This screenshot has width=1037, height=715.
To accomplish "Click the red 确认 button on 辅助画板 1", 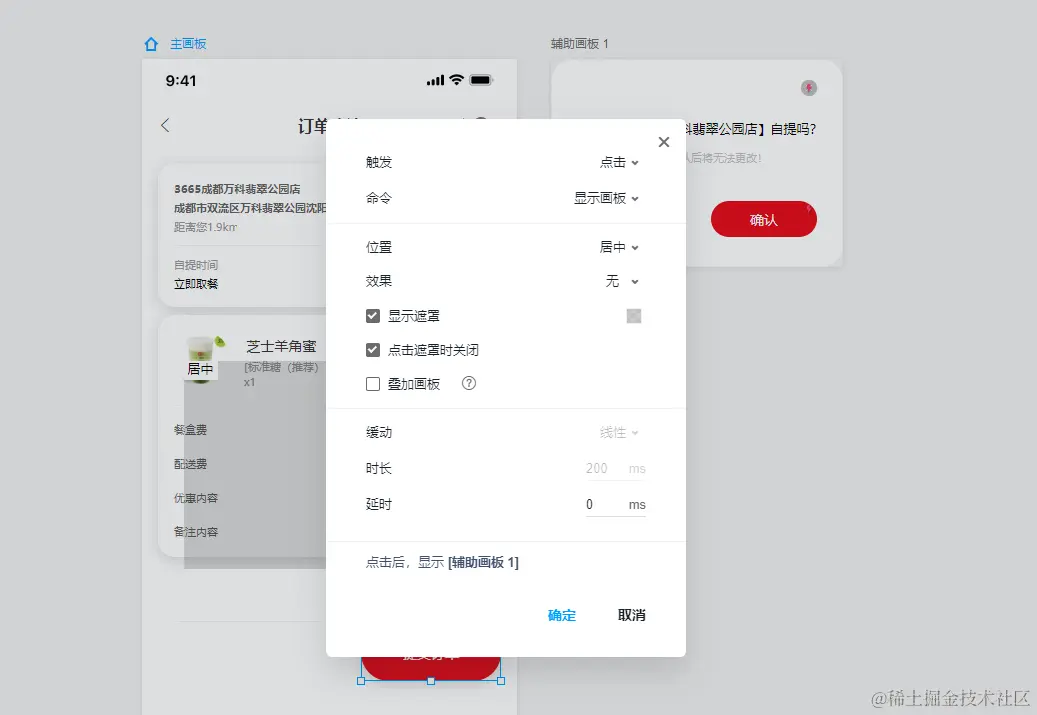I will click(764, 219).
